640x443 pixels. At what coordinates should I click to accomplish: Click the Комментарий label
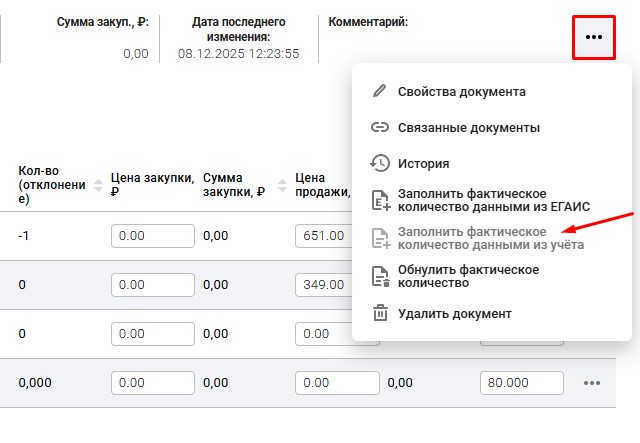click(x=368, y=22)
